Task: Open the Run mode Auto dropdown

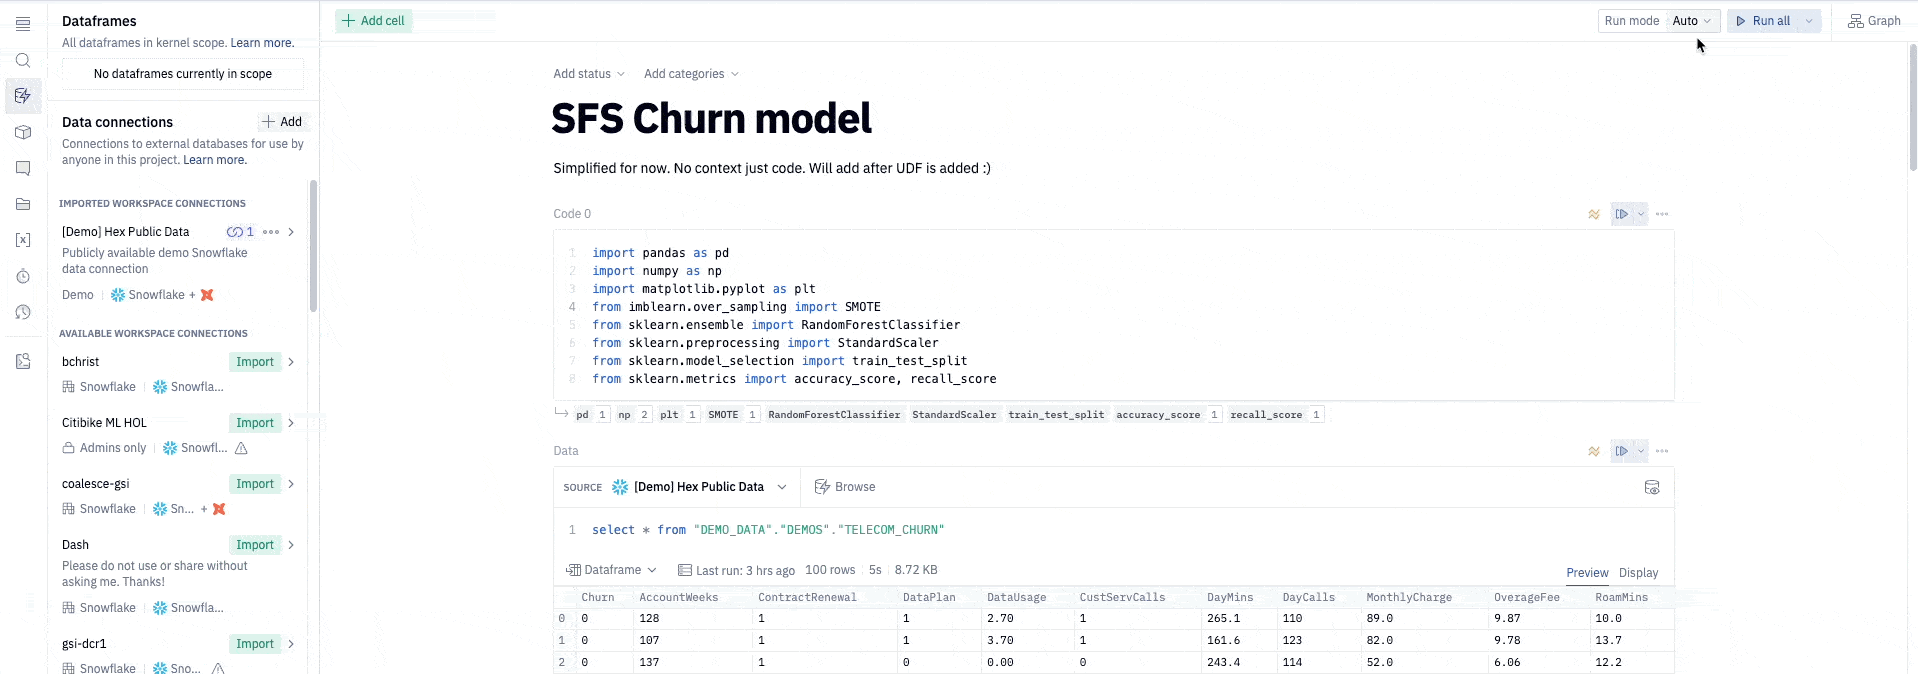Action: click(1692, 21)
